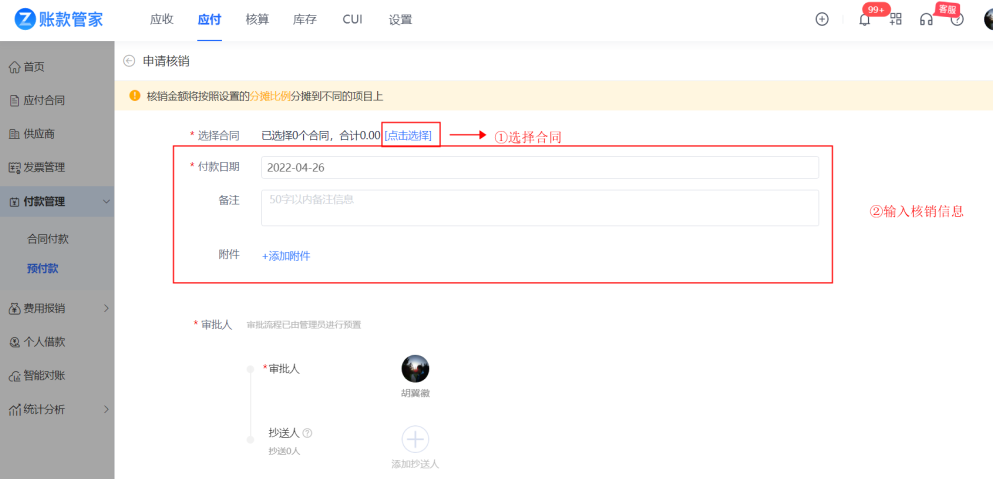Open the apps grid icon
The height and width of the screenshot is (479, 993).
[895, 20]
